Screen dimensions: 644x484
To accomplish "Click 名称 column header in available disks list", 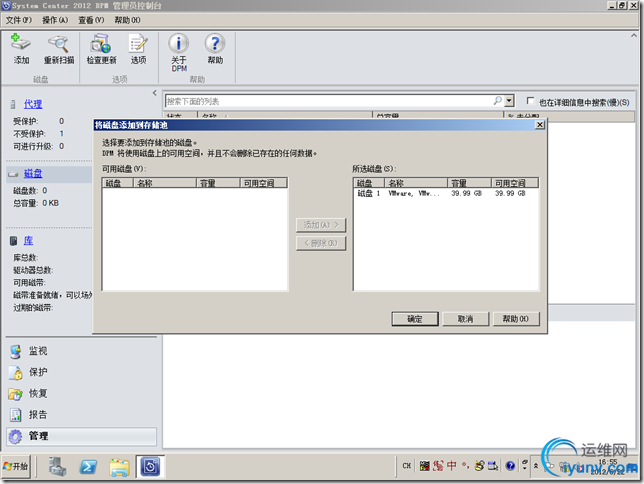I will tap(165, 183).
